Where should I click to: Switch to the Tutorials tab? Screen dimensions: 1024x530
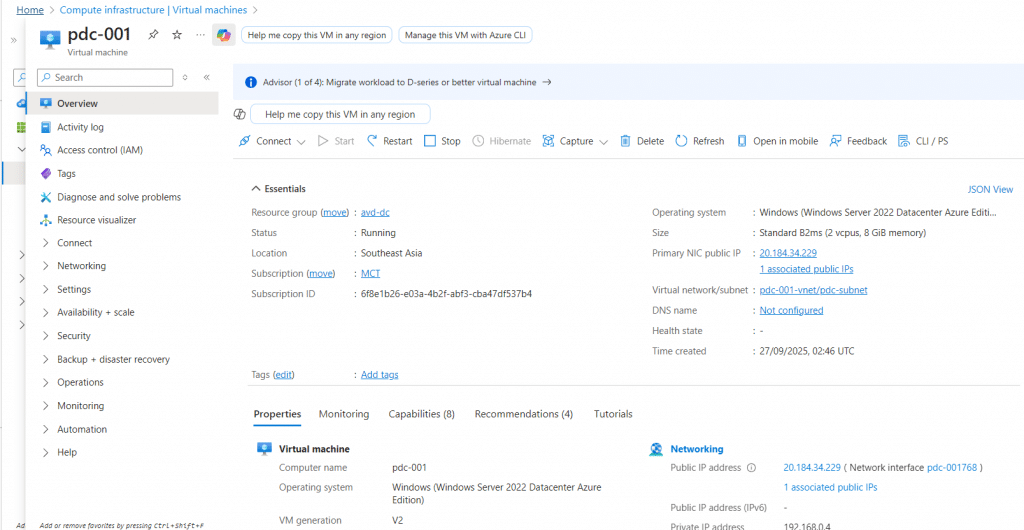(613, 414)
